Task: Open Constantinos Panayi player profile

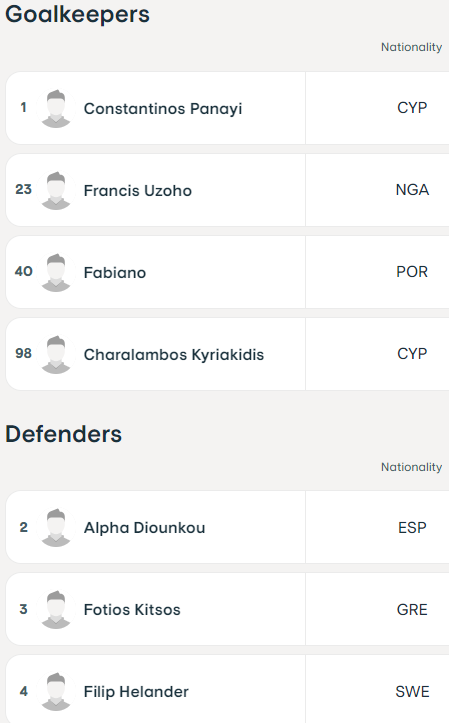Action: coord(163,109)
